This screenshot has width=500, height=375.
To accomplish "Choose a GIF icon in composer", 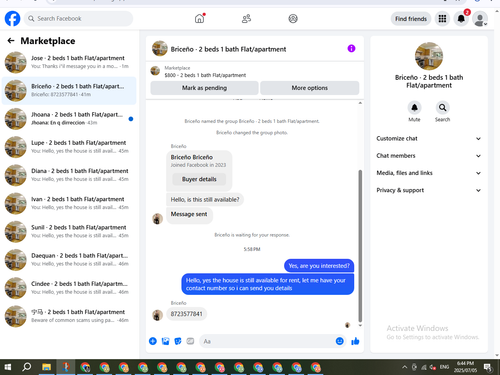I will coord(190,341).
